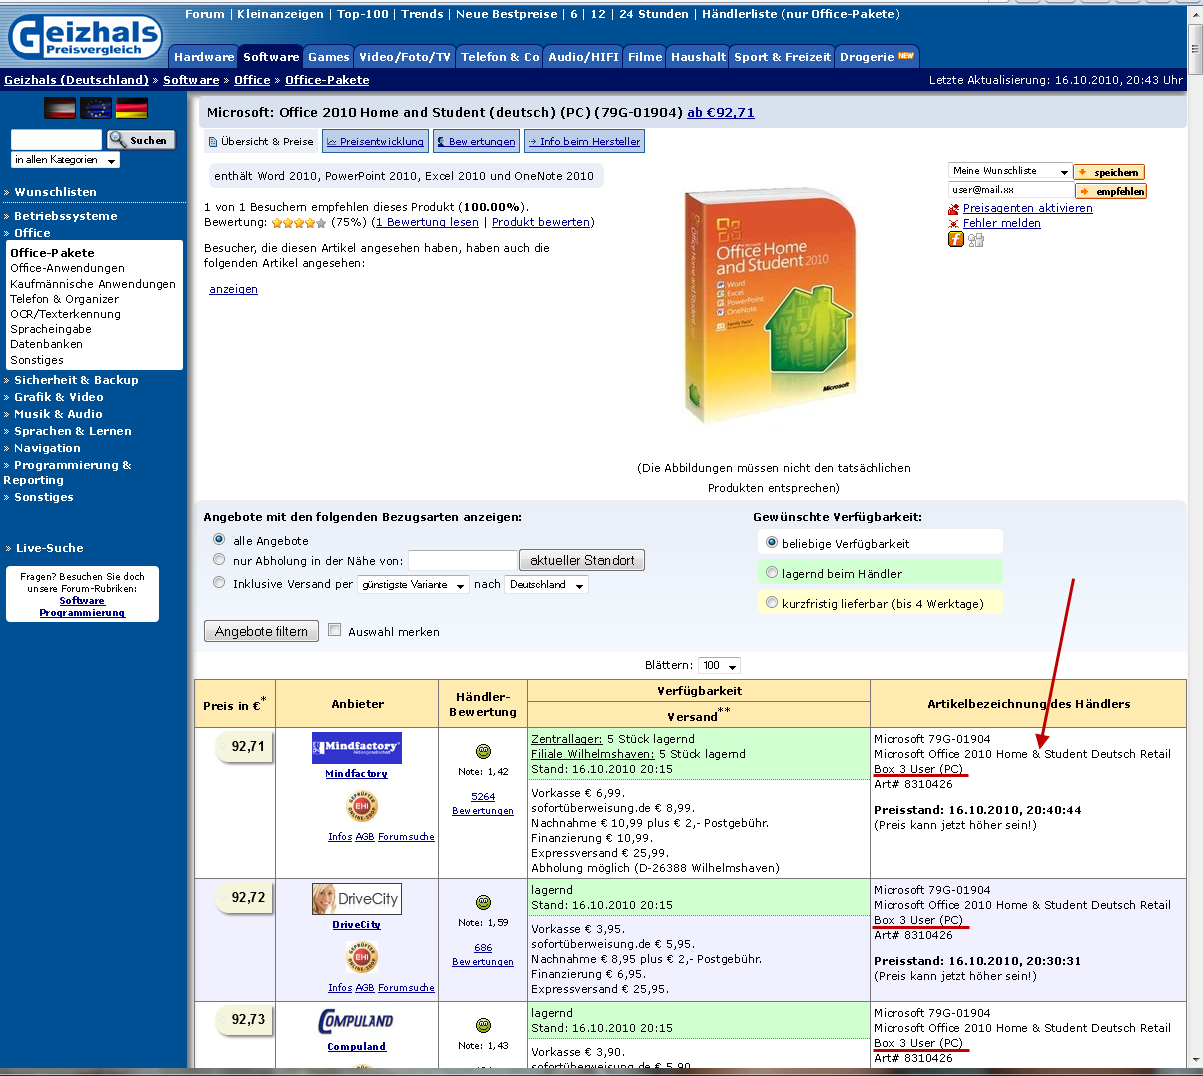The width and height of the screenshot is (1203, 1076).
Task: Click the orange share icon below Fehler melden
Action: pos(956,239)
